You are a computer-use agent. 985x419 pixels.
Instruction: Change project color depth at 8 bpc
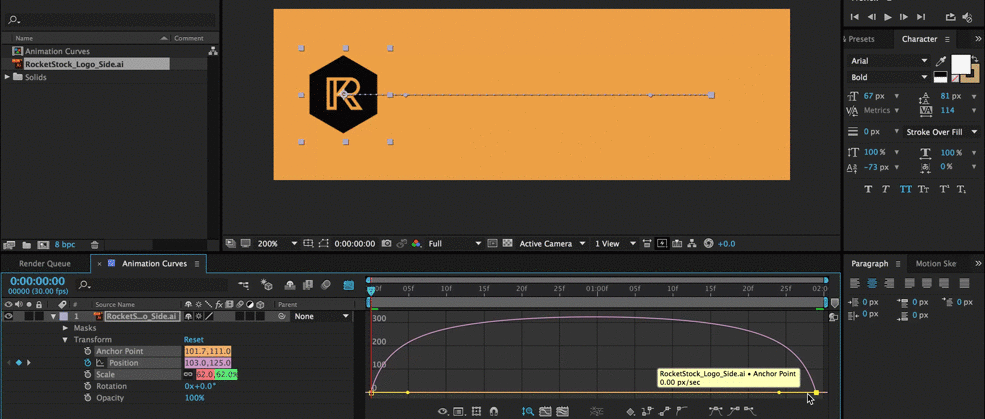pos(65,244)
